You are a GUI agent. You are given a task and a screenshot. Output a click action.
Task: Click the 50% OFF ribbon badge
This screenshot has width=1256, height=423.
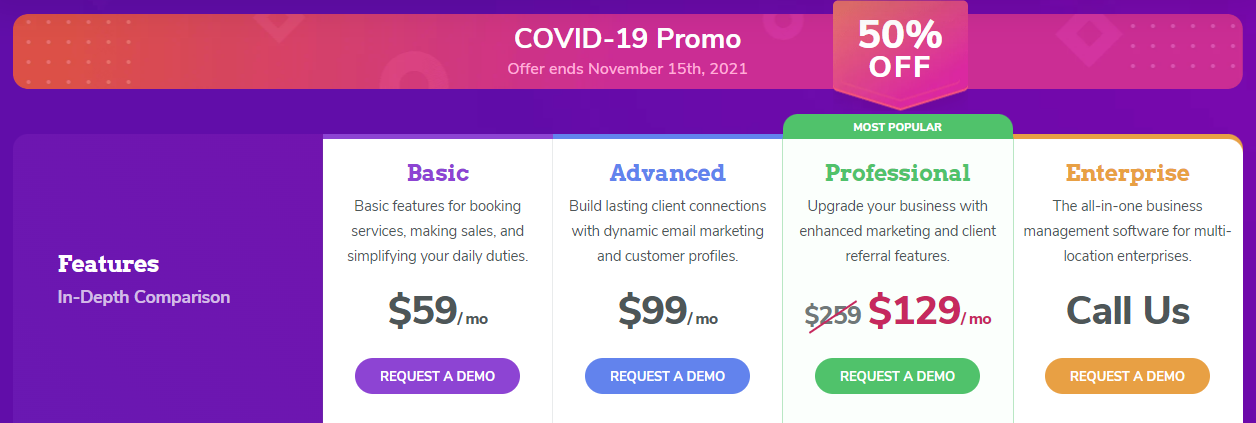pyautogui.click(x=899, y=52)
